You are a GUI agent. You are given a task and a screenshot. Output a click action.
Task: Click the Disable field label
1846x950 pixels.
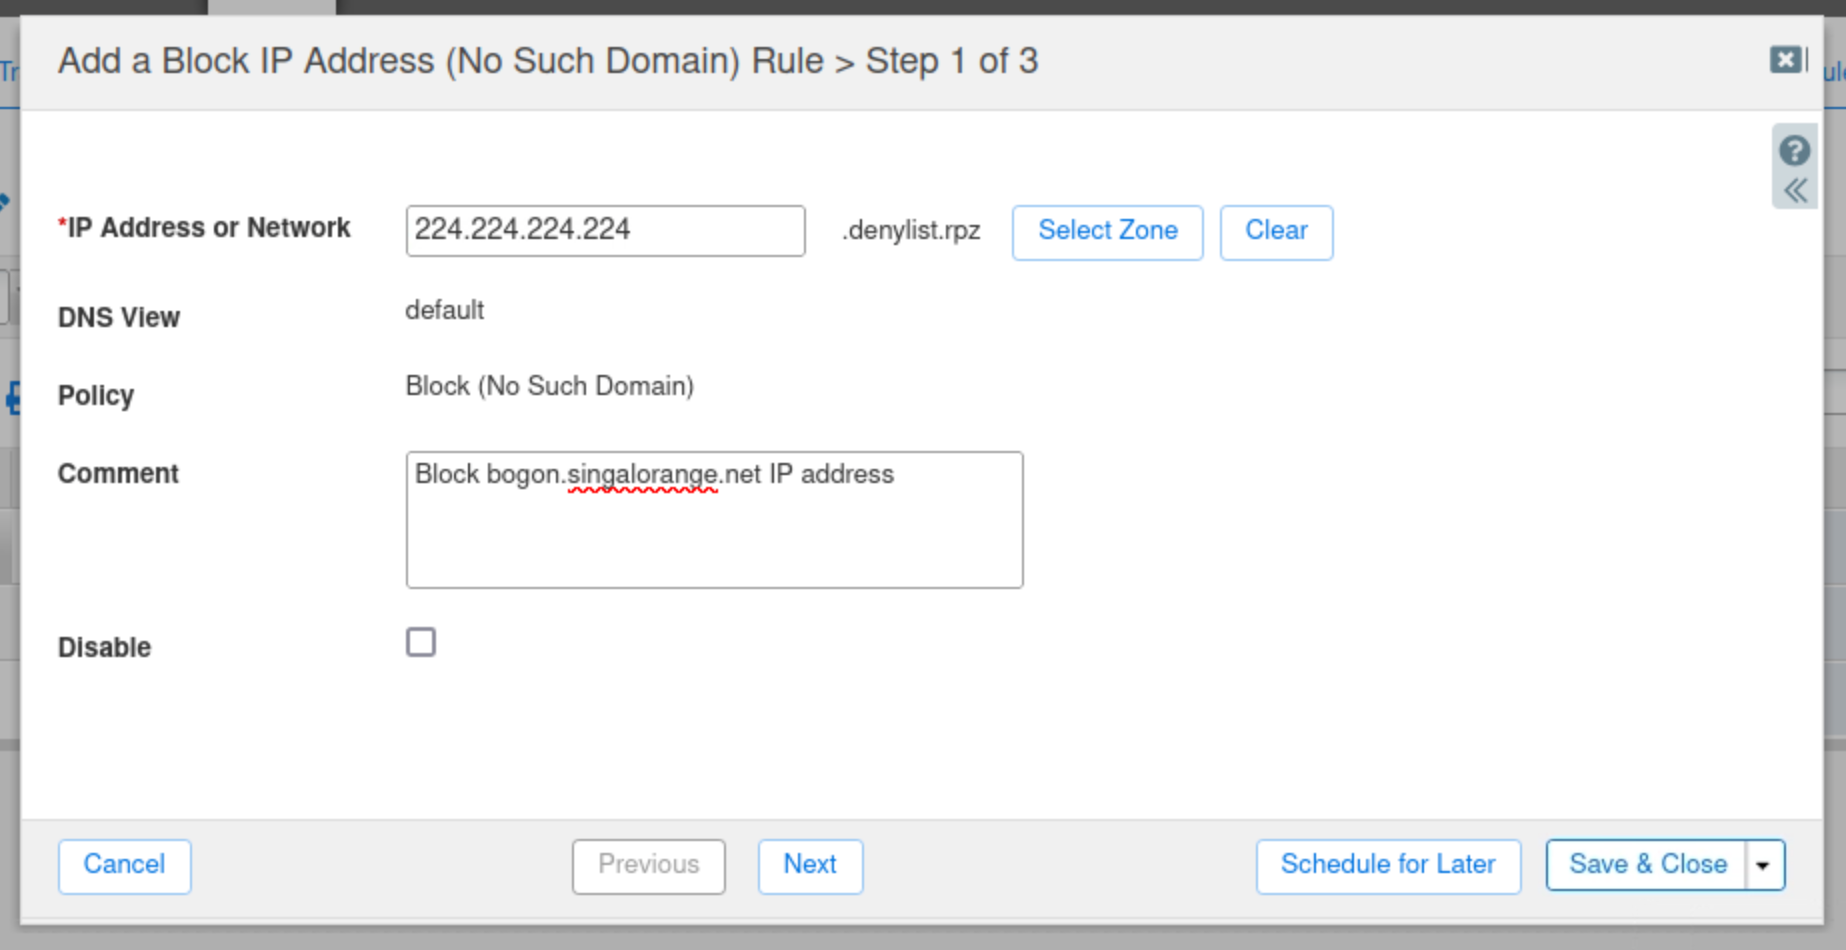(104, 647)
